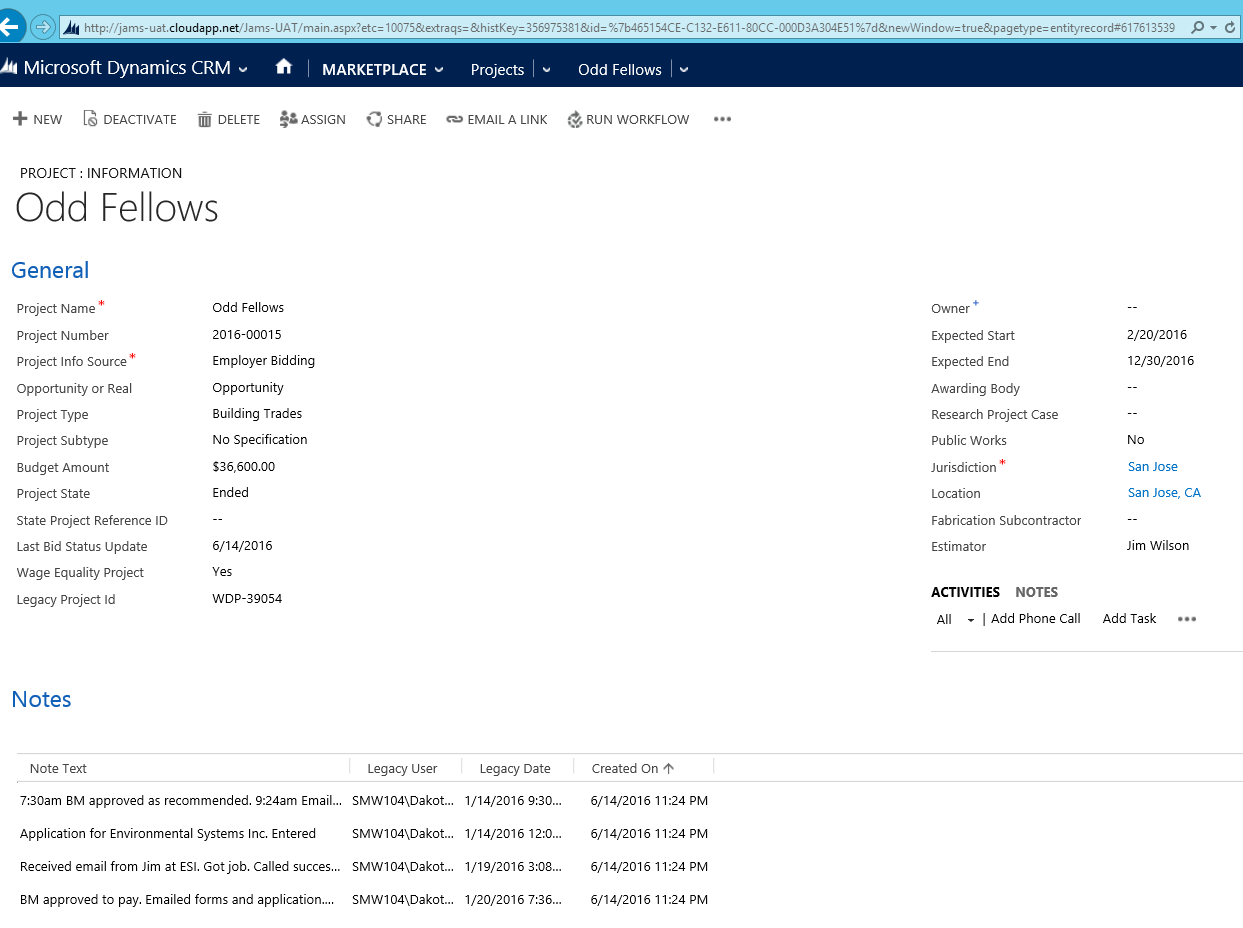Screen dimensions: 1243x928
Task: Go to the Home icon
Action: point(284,67)
